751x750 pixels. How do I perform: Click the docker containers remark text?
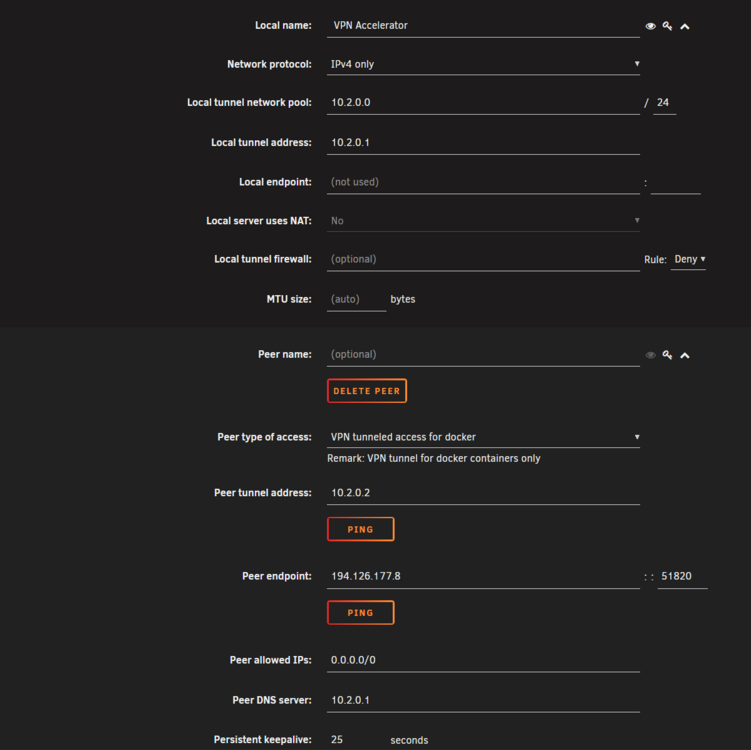(x=433, y=459)
